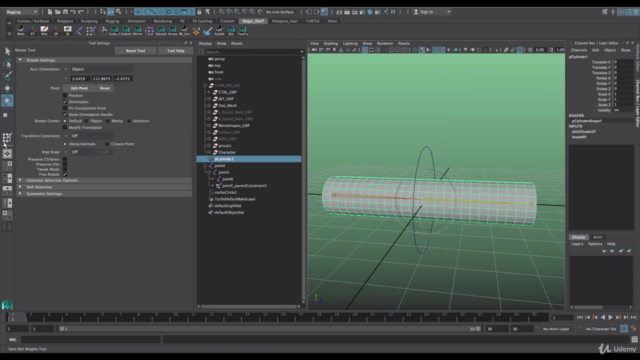Click the Undo arrow icon
640x360 pixels.
[73, 12]
